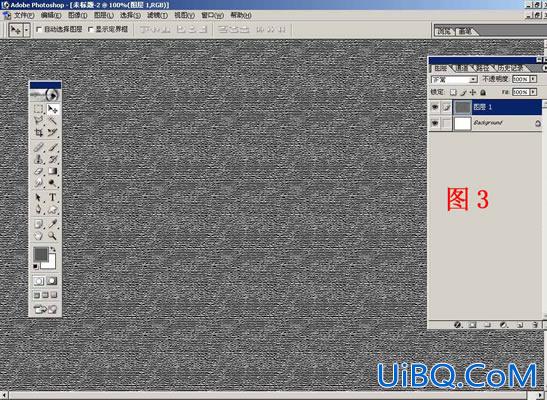Image resolution: width=547 pixels, height=400 pixels.
Task: Open Adobe Online from the toolbox top image
Action: coord(45,95)
